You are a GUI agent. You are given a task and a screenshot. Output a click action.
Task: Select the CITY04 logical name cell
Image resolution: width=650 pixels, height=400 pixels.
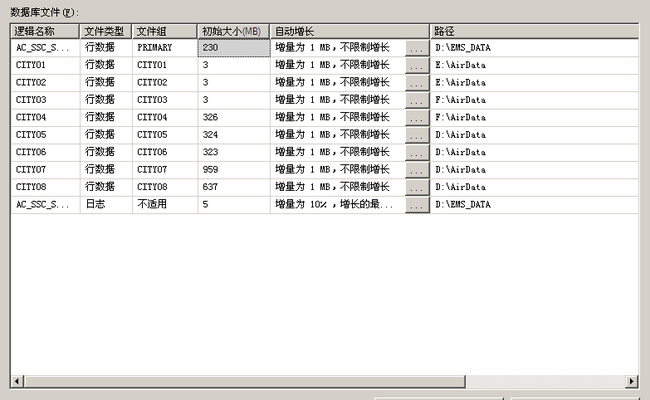(x=45, y=117)
